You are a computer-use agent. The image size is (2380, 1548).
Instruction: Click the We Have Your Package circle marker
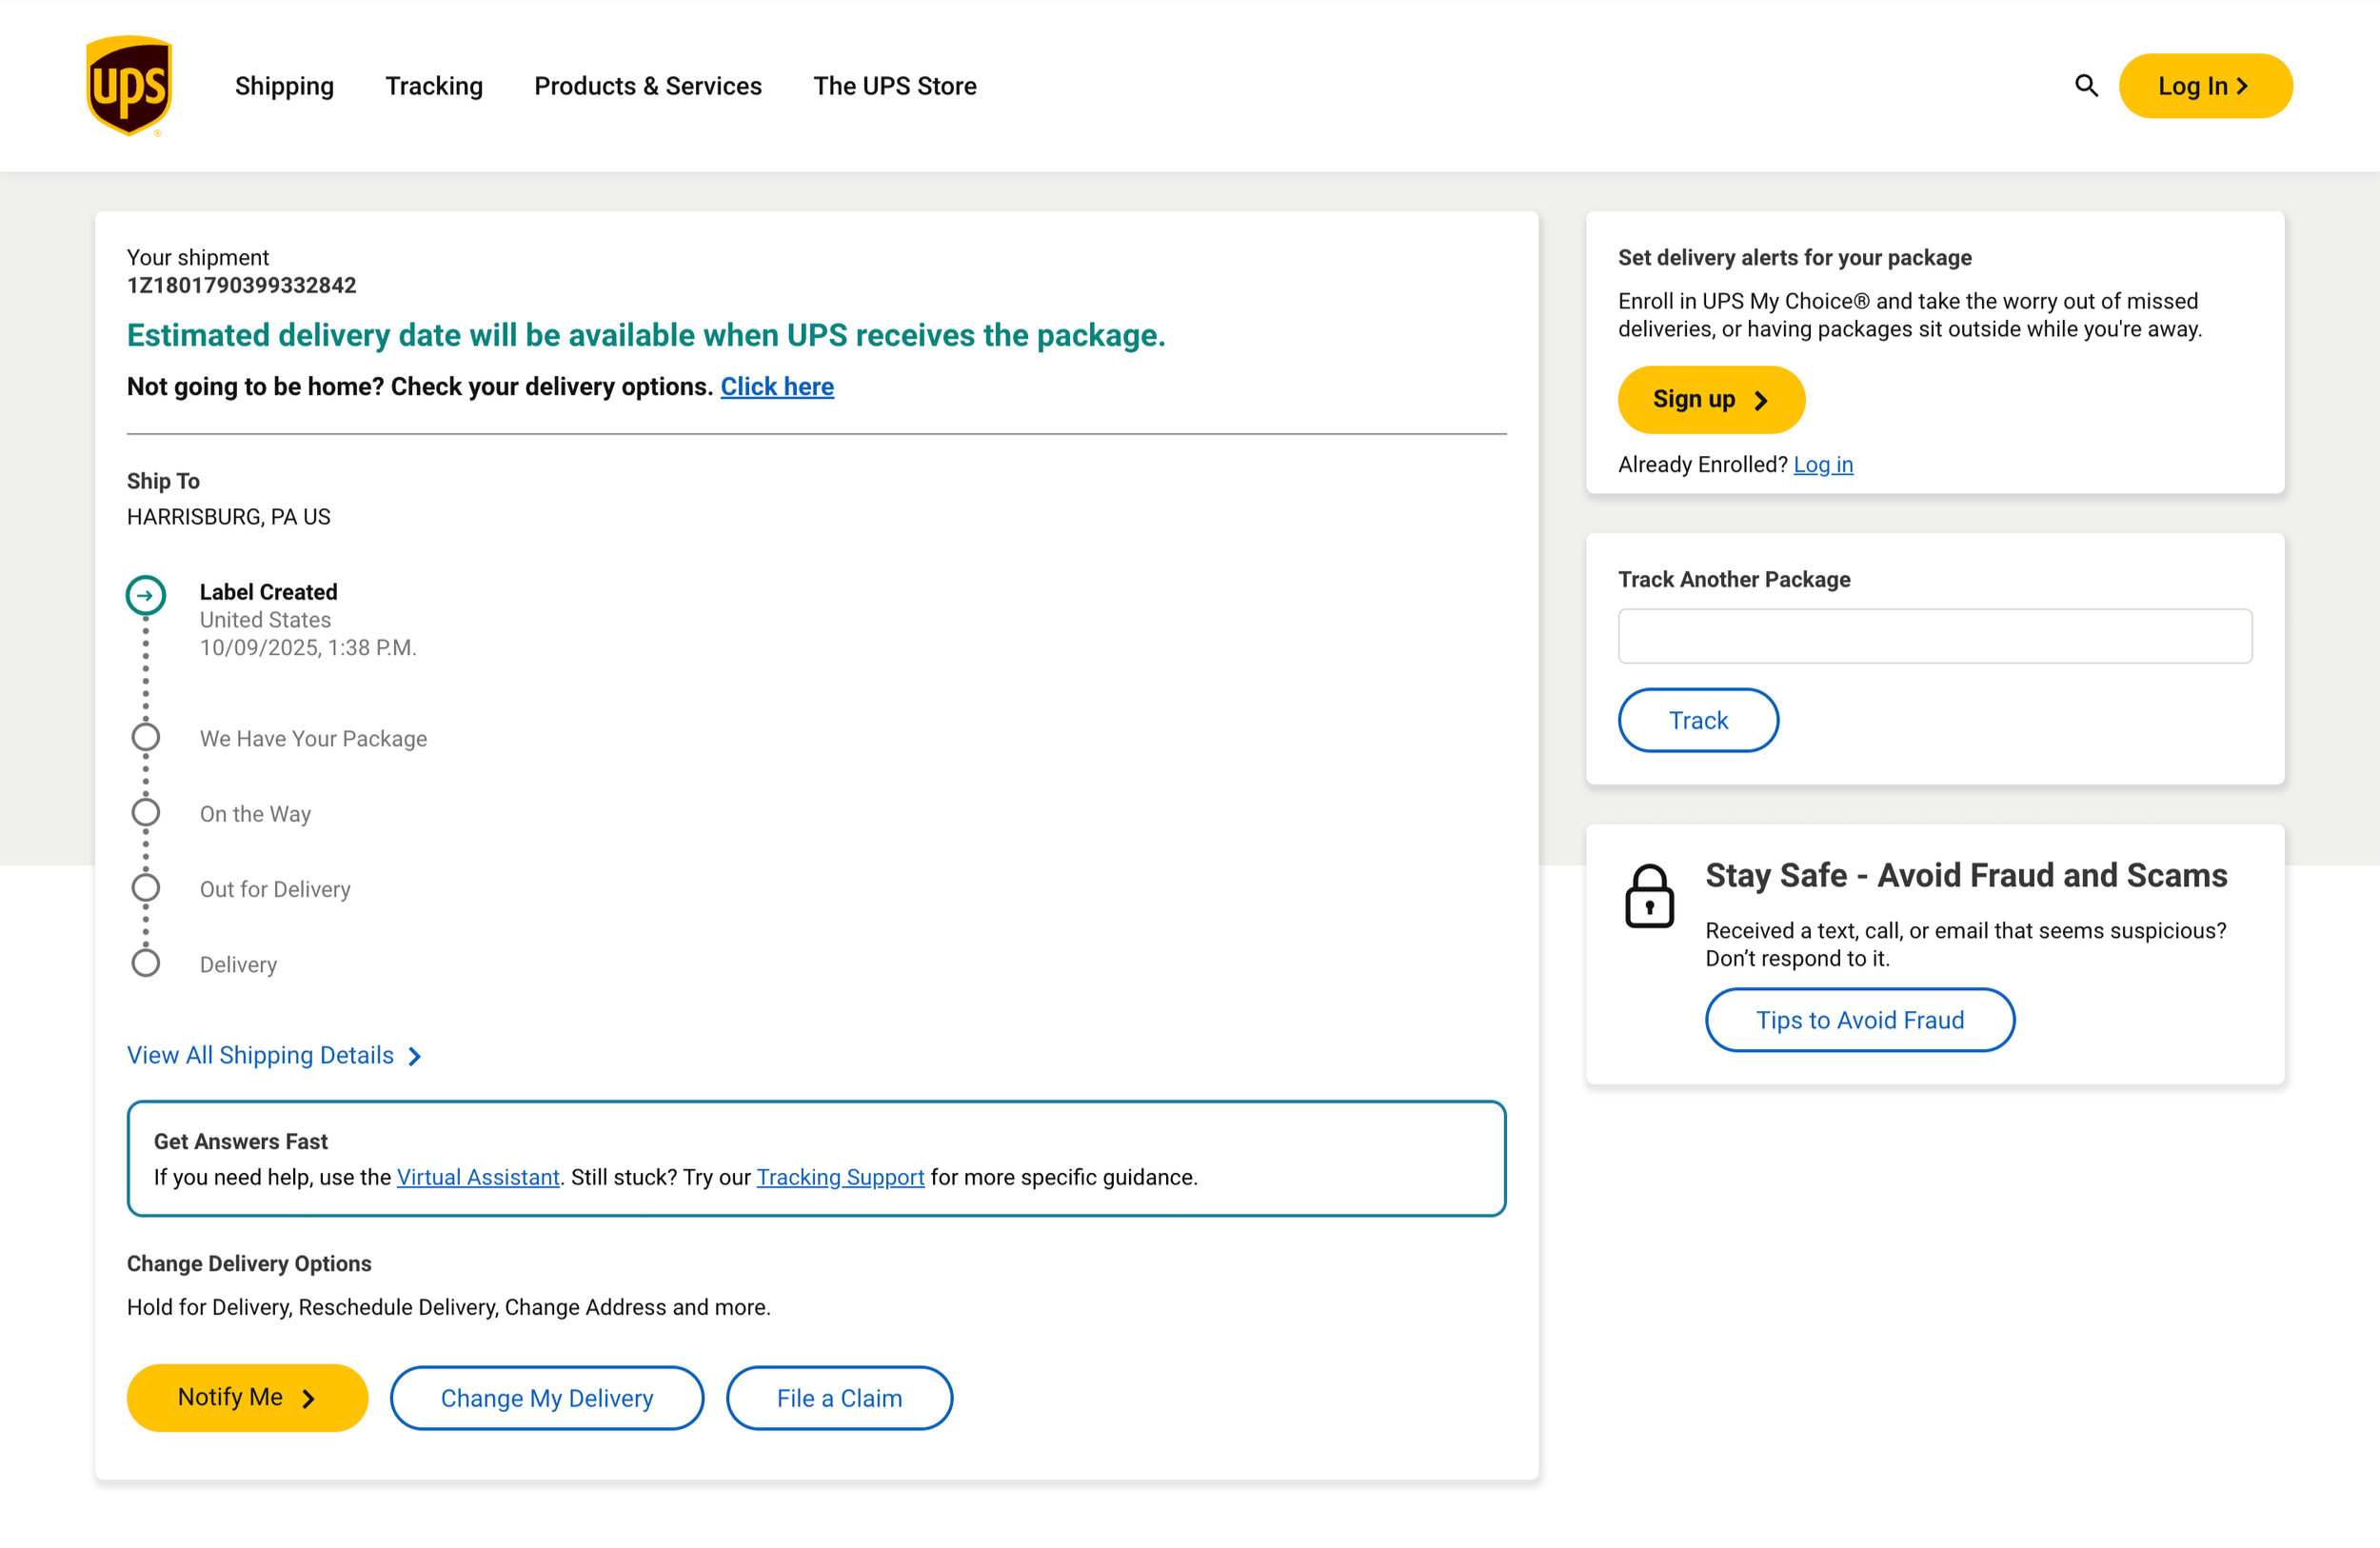tap(146, 738)
